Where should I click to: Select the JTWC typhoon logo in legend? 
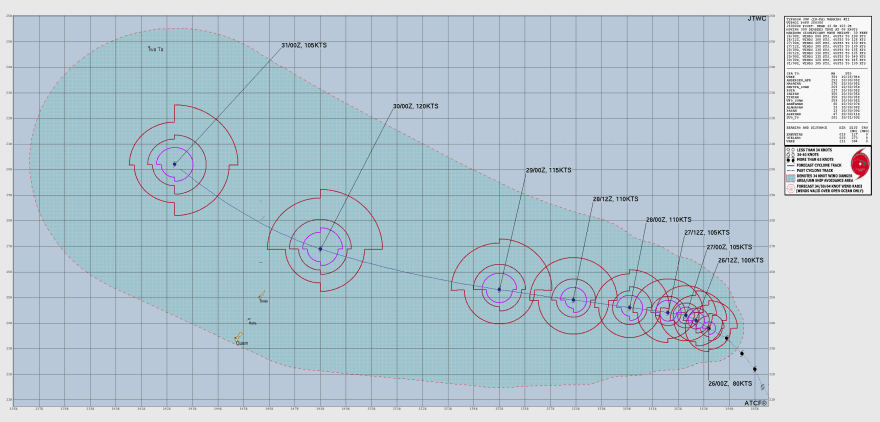[x=860, y=163]
